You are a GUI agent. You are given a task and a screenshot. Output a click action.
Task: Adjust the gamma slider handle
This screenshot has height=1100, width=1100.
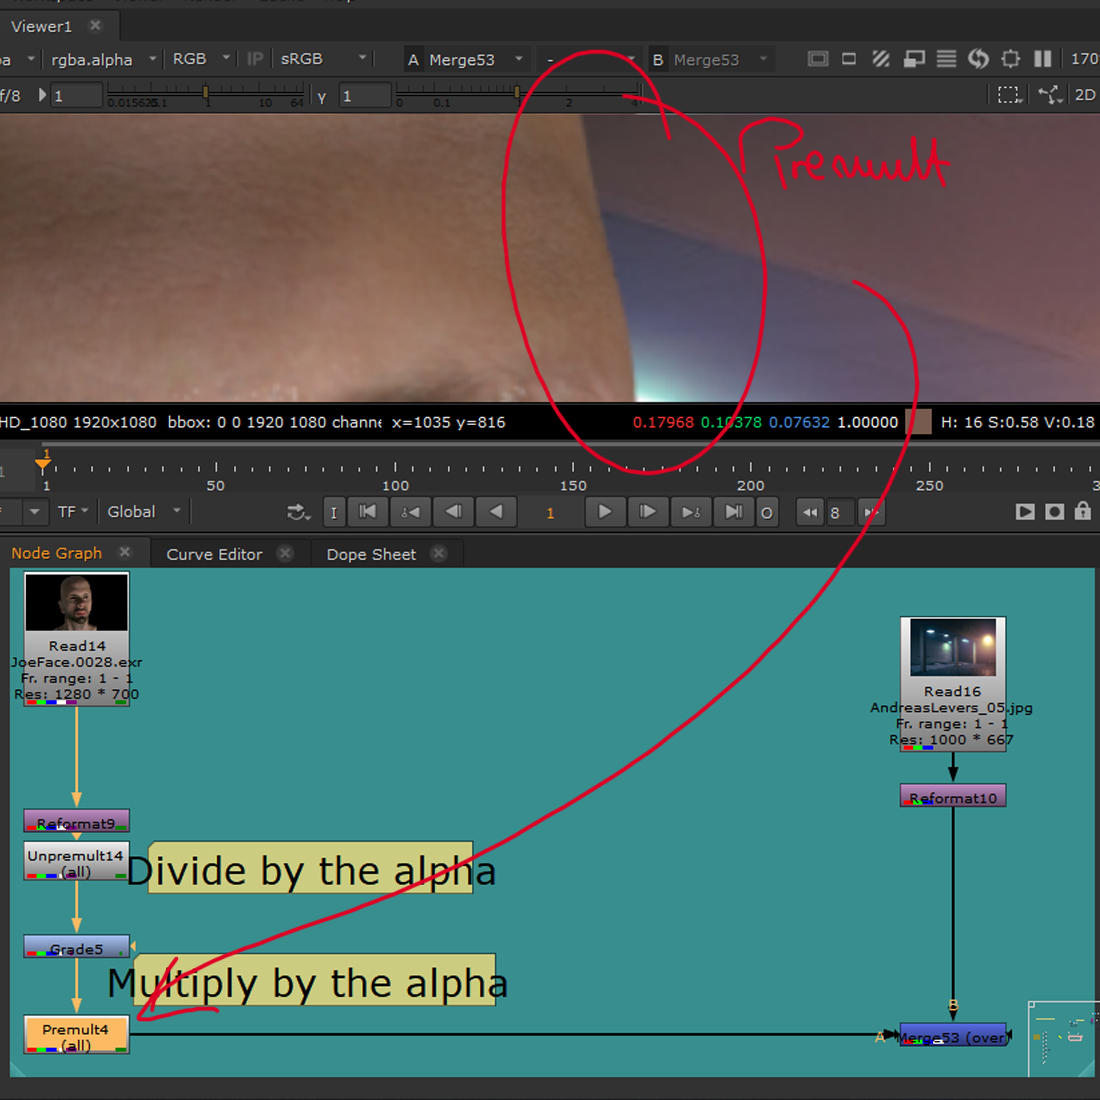(517, 92)
